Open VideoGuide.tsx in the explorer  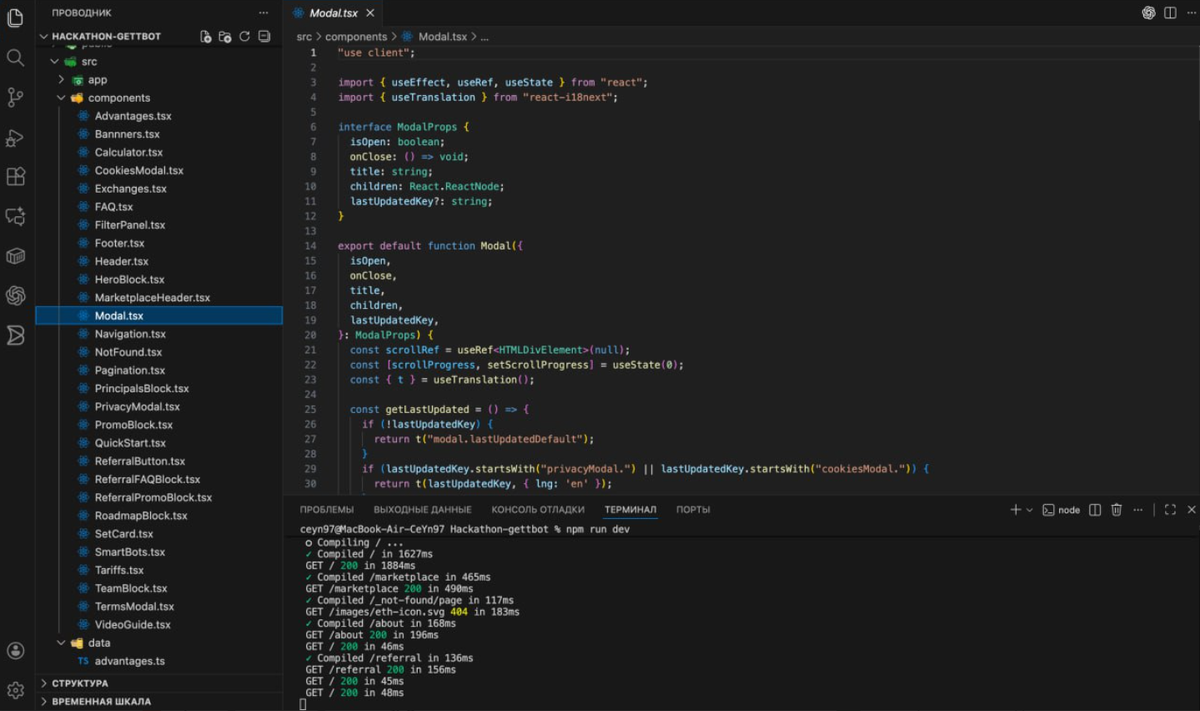[x=133, y=625]
